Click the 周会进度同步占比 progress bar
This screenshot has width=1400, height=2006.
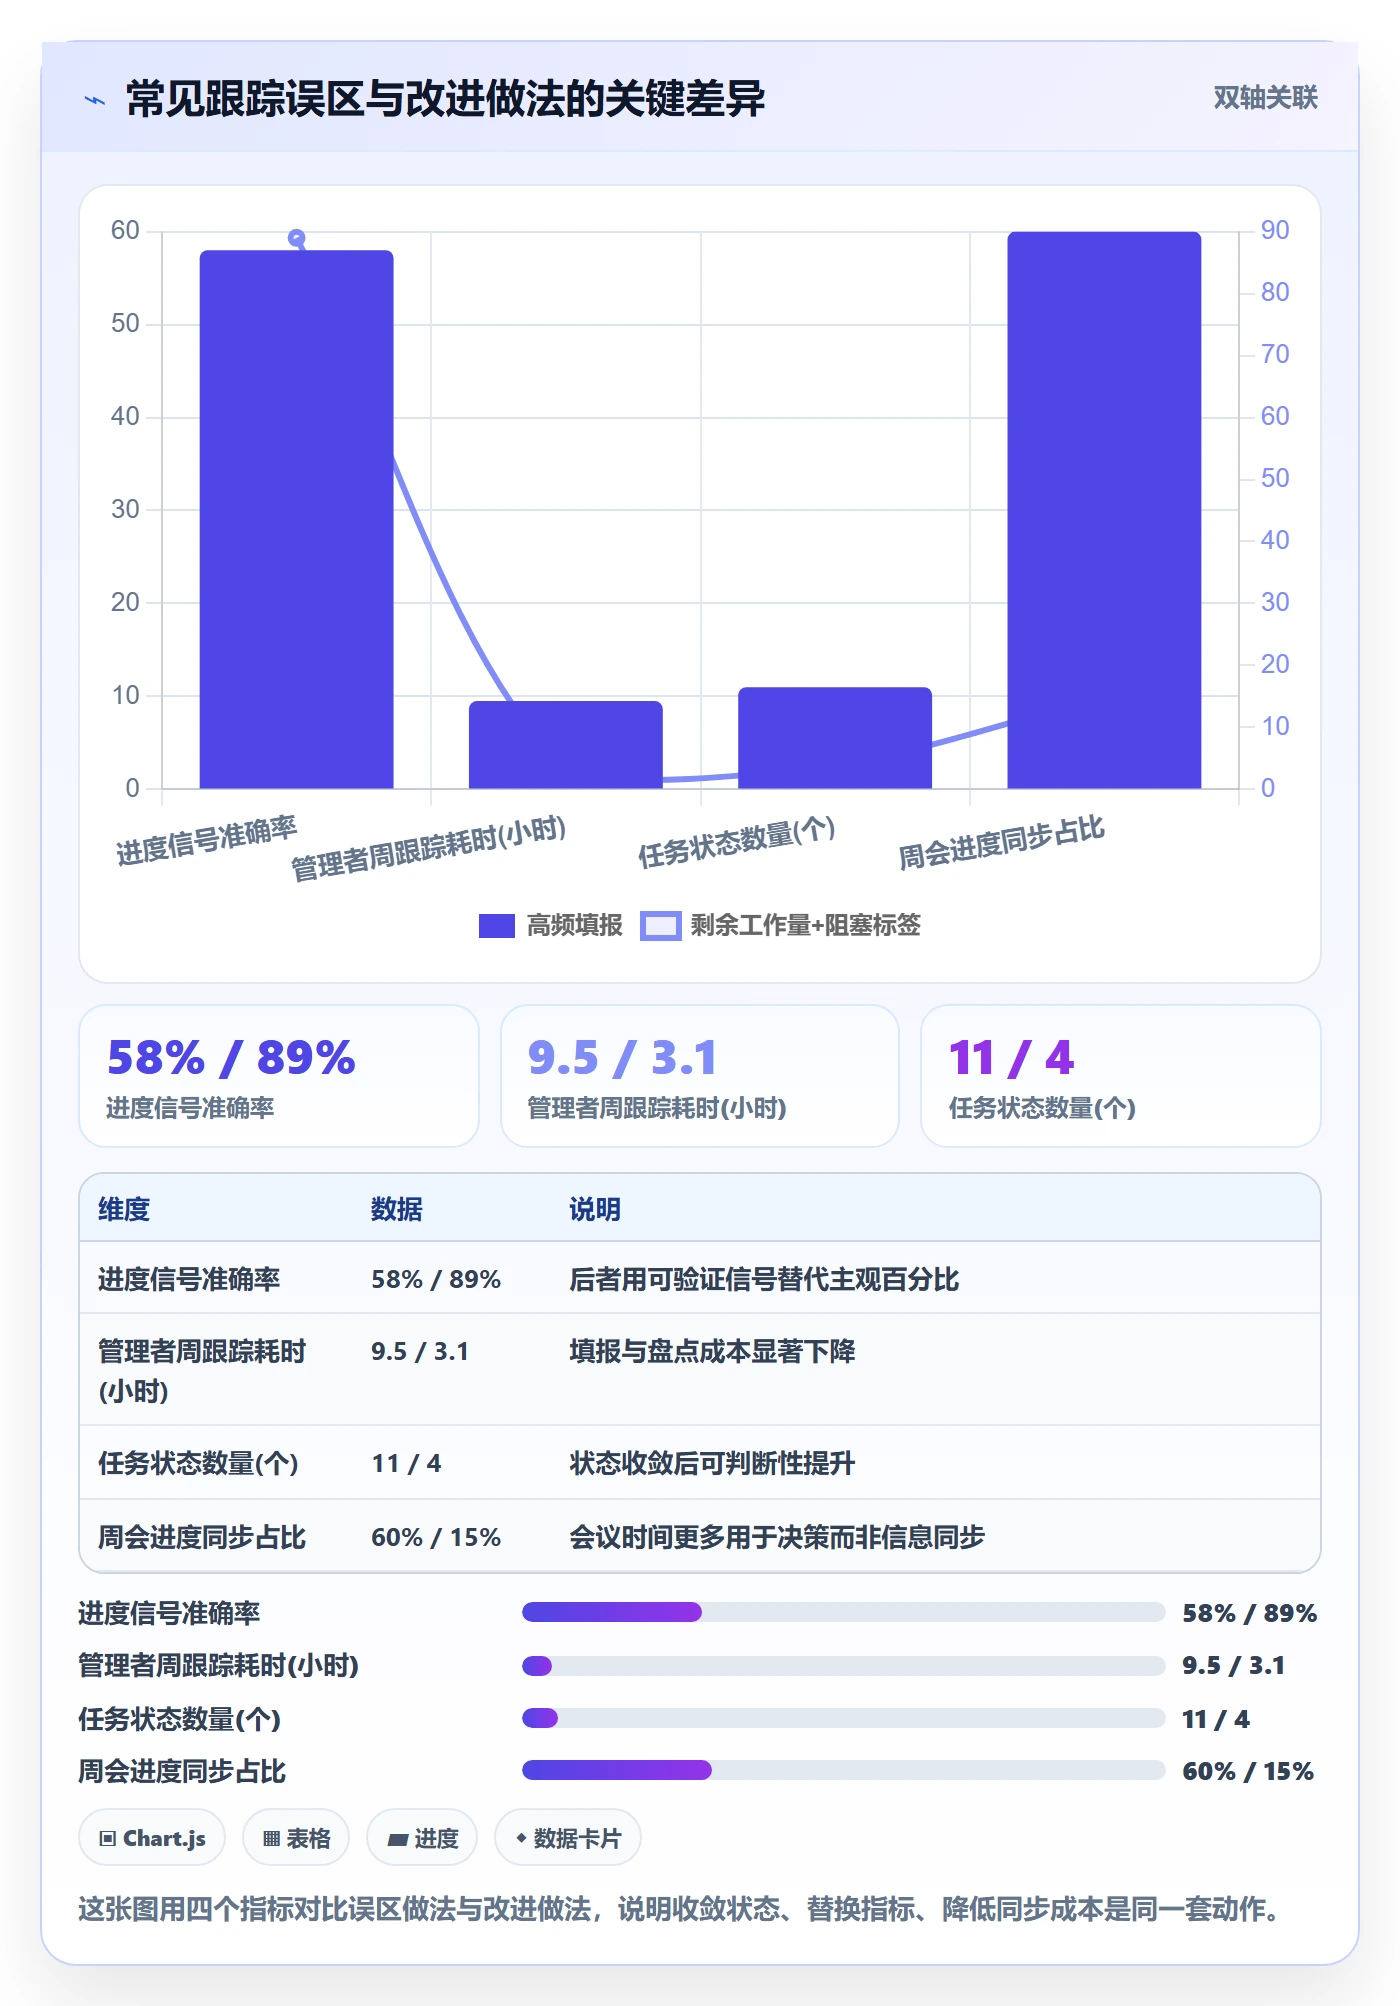point(844,1770)
